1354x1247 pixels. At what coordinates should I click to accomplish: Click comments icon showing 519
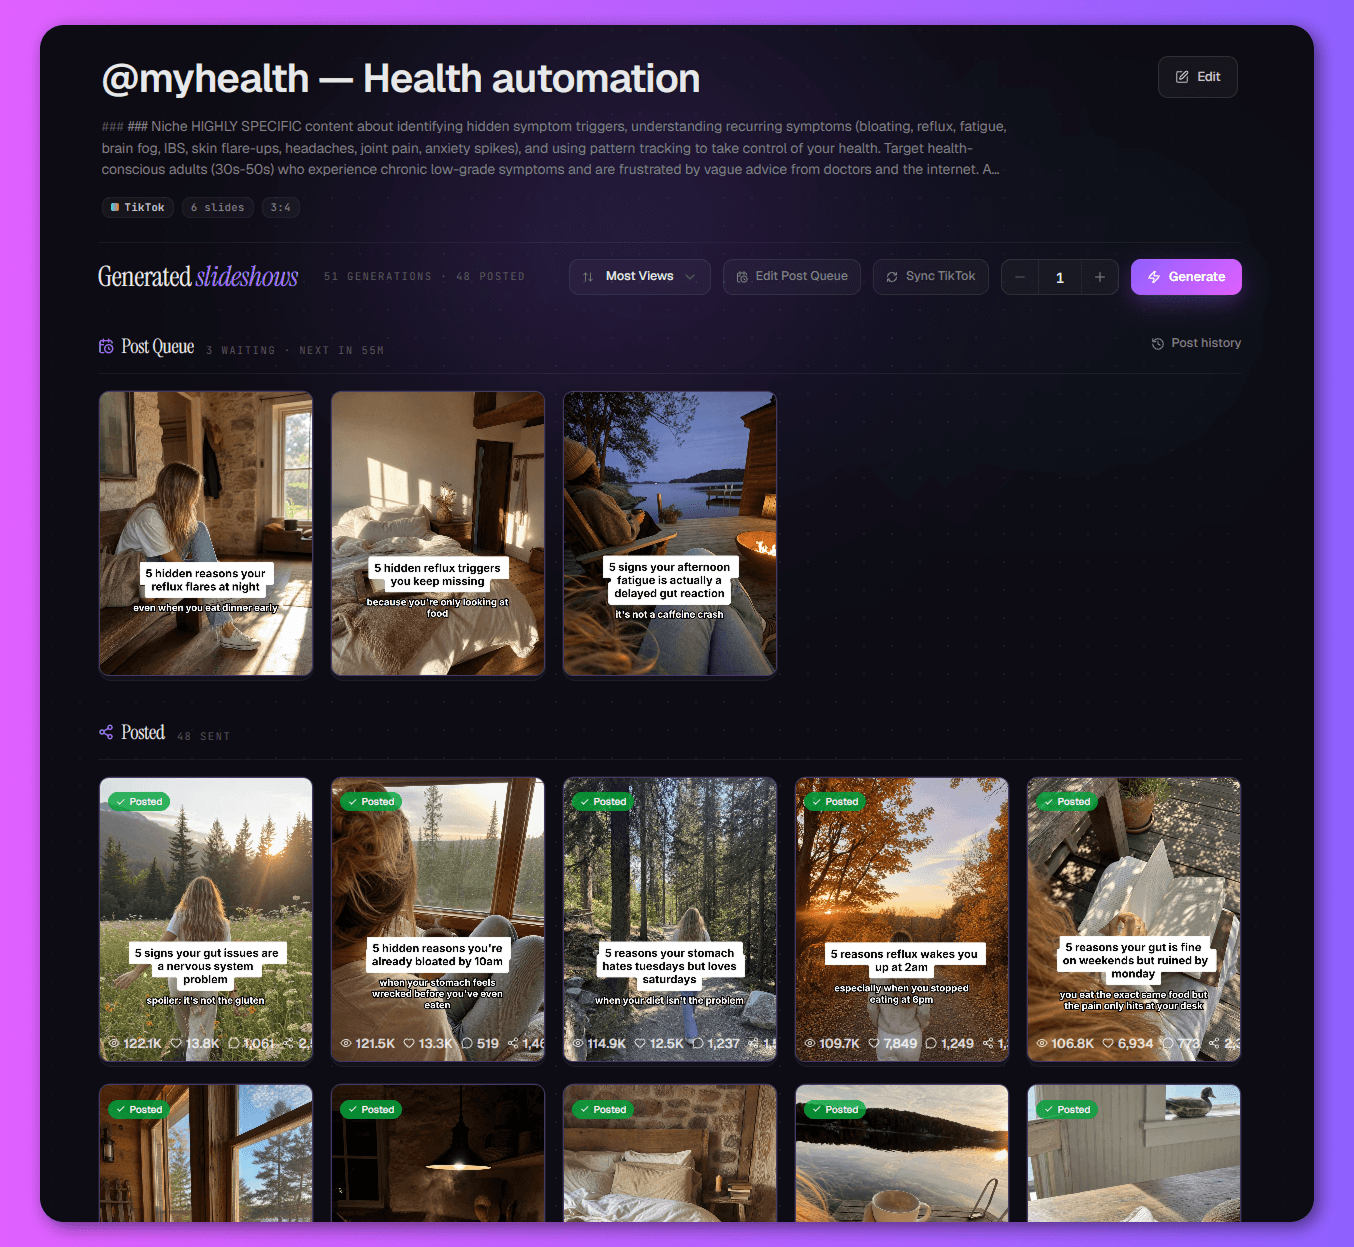point(467,1043)
